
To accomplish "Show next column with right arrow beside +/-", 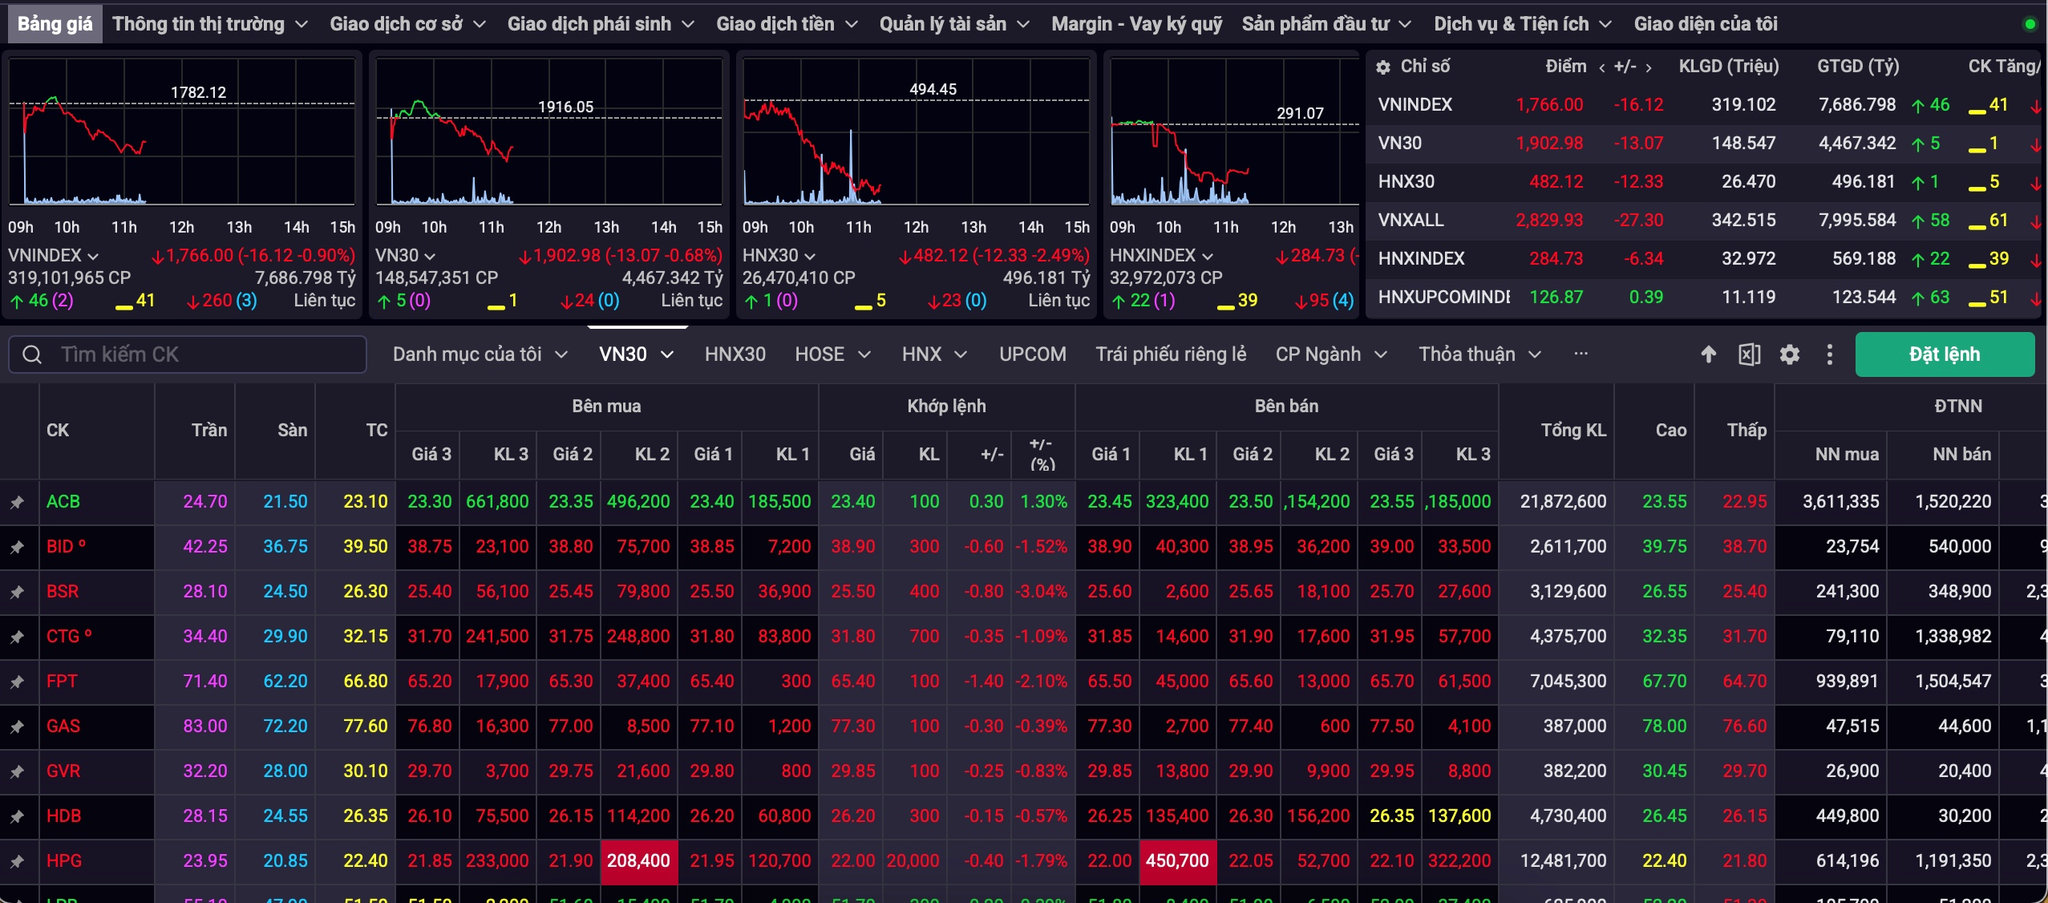I will point(1648,67).
